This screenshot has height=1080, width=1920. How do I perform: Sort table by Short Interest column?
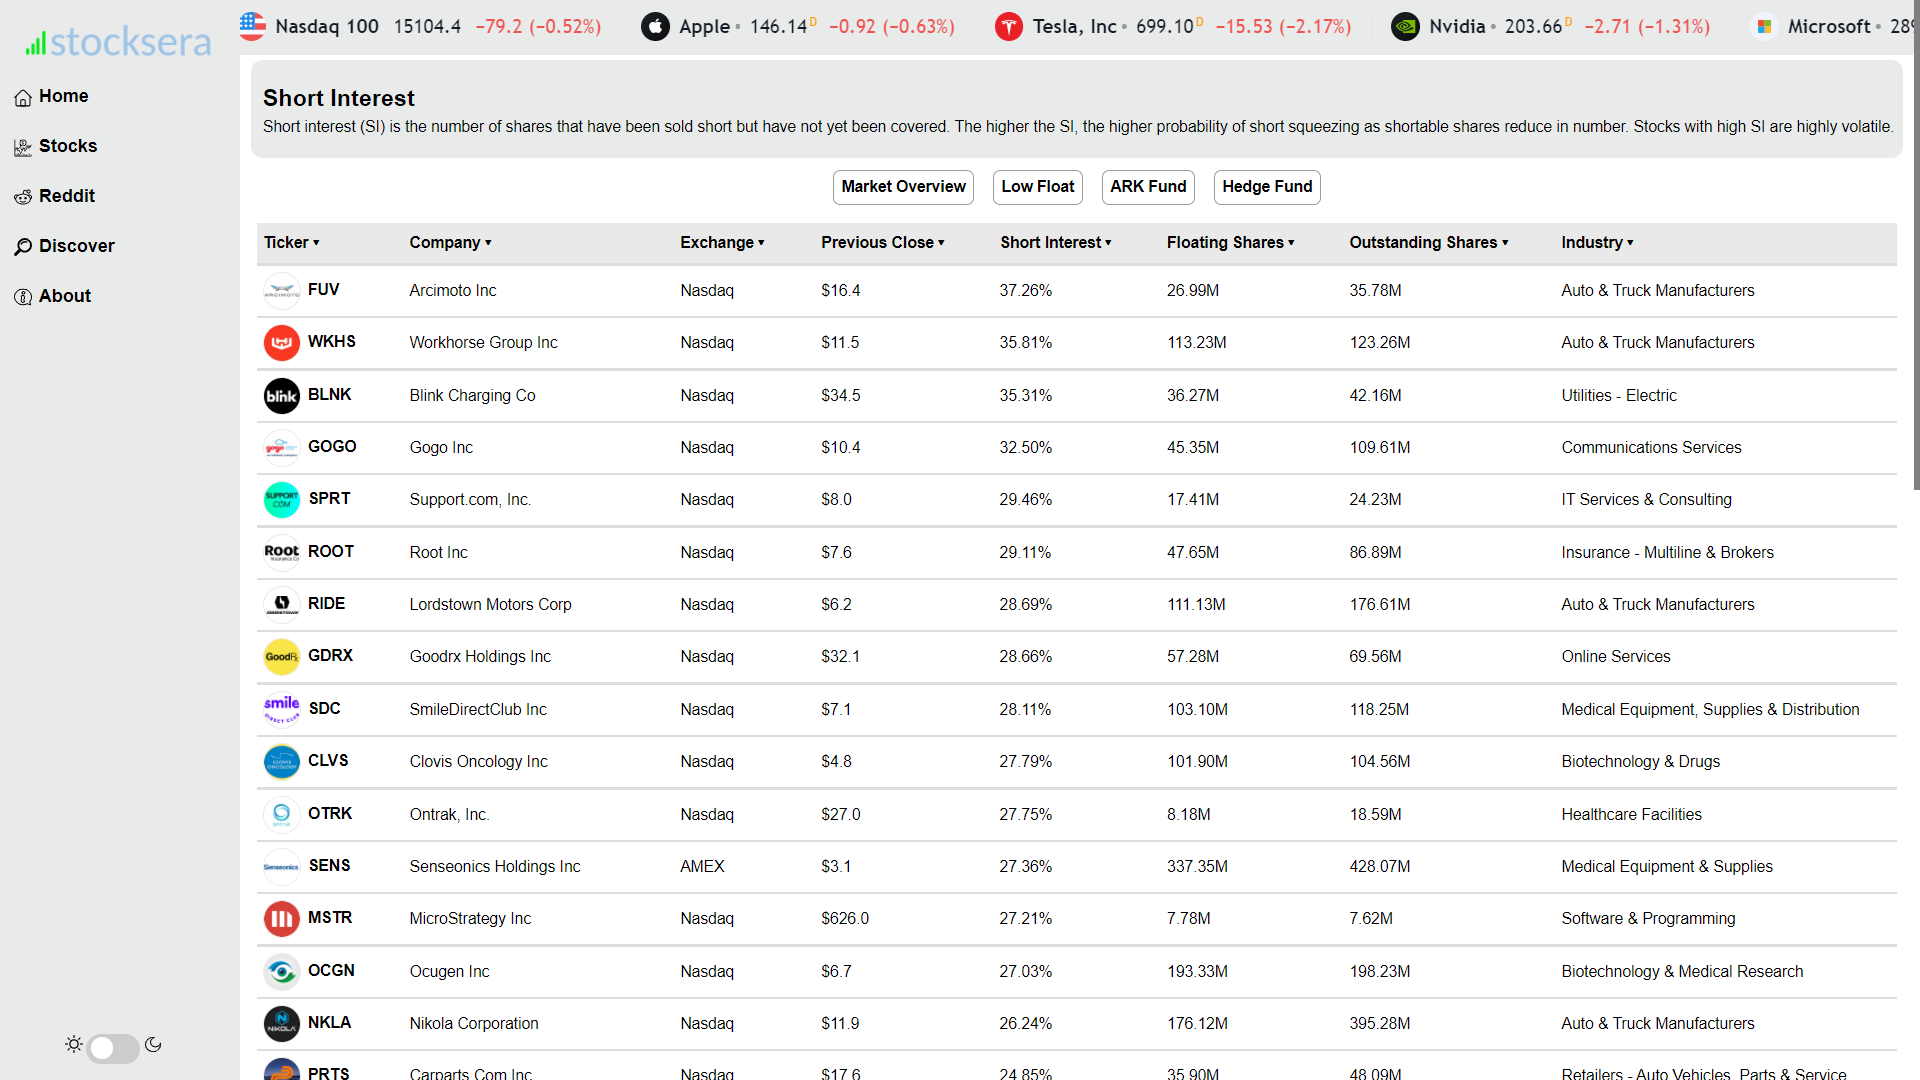[x=1055, y=243]
